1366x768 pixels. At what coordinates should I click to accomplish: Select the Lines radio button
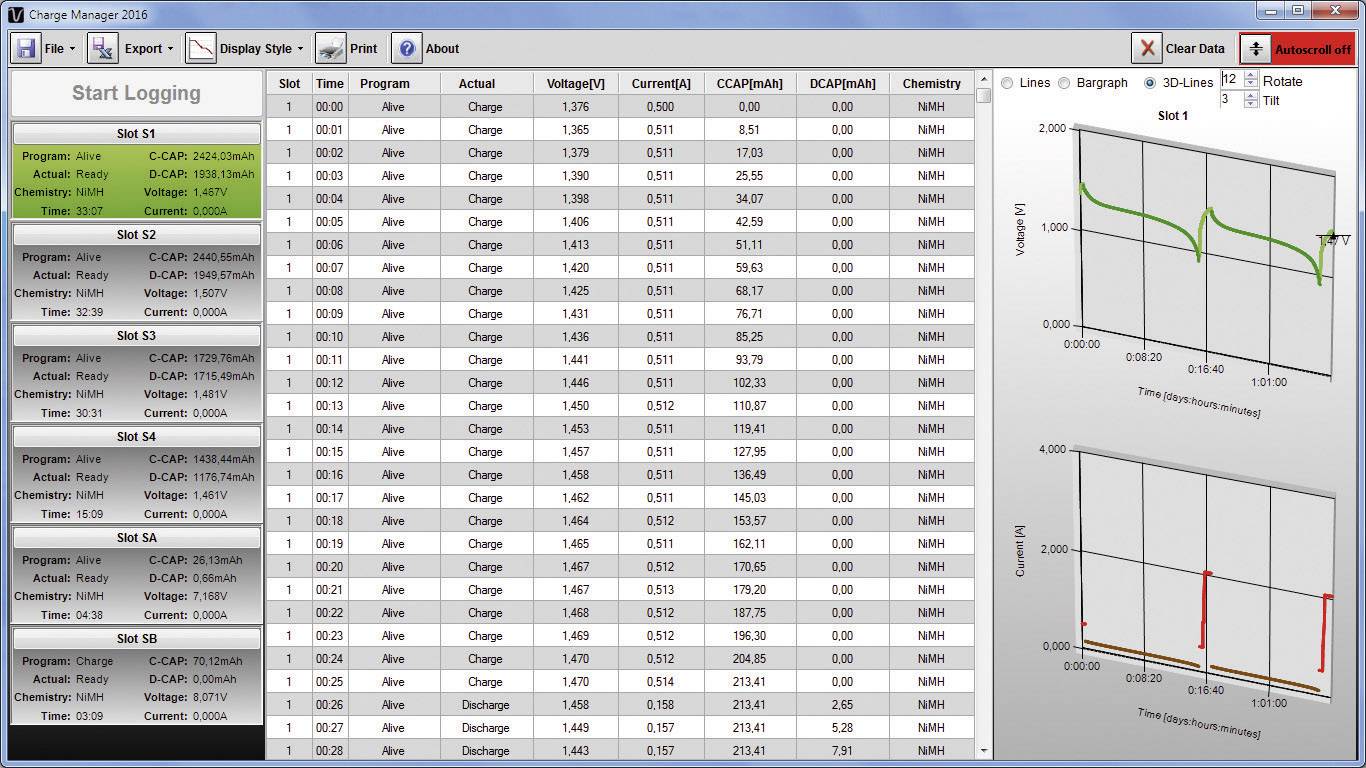coord(1008,83)
